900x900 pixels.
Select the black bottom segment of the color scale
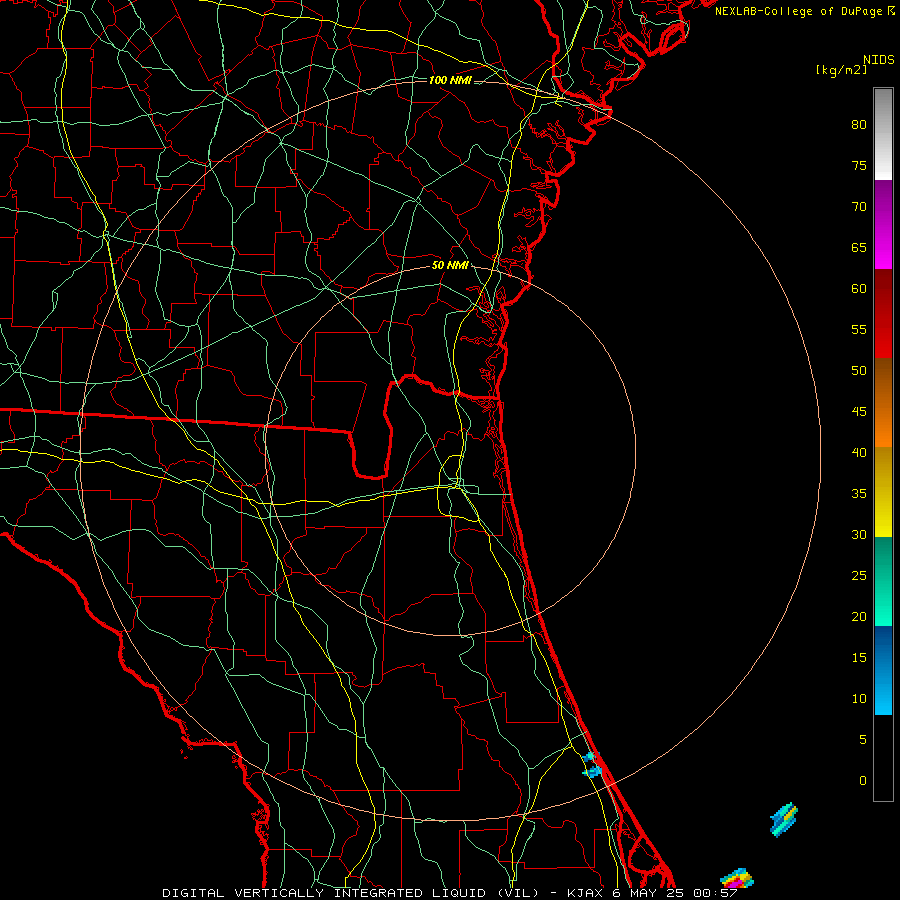point(883,758)
